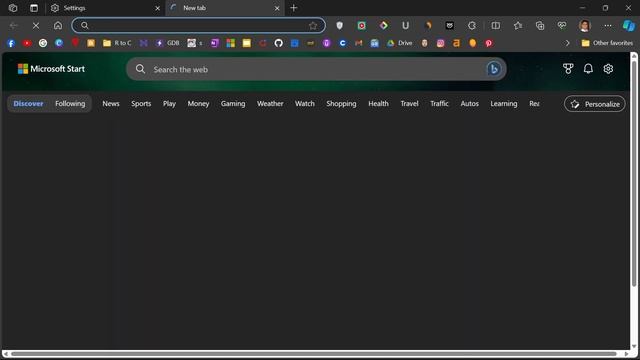Screen dimensions: 640x360
Task: Open the Sports category
Action: pyautogui.click(x=141, y=104)
